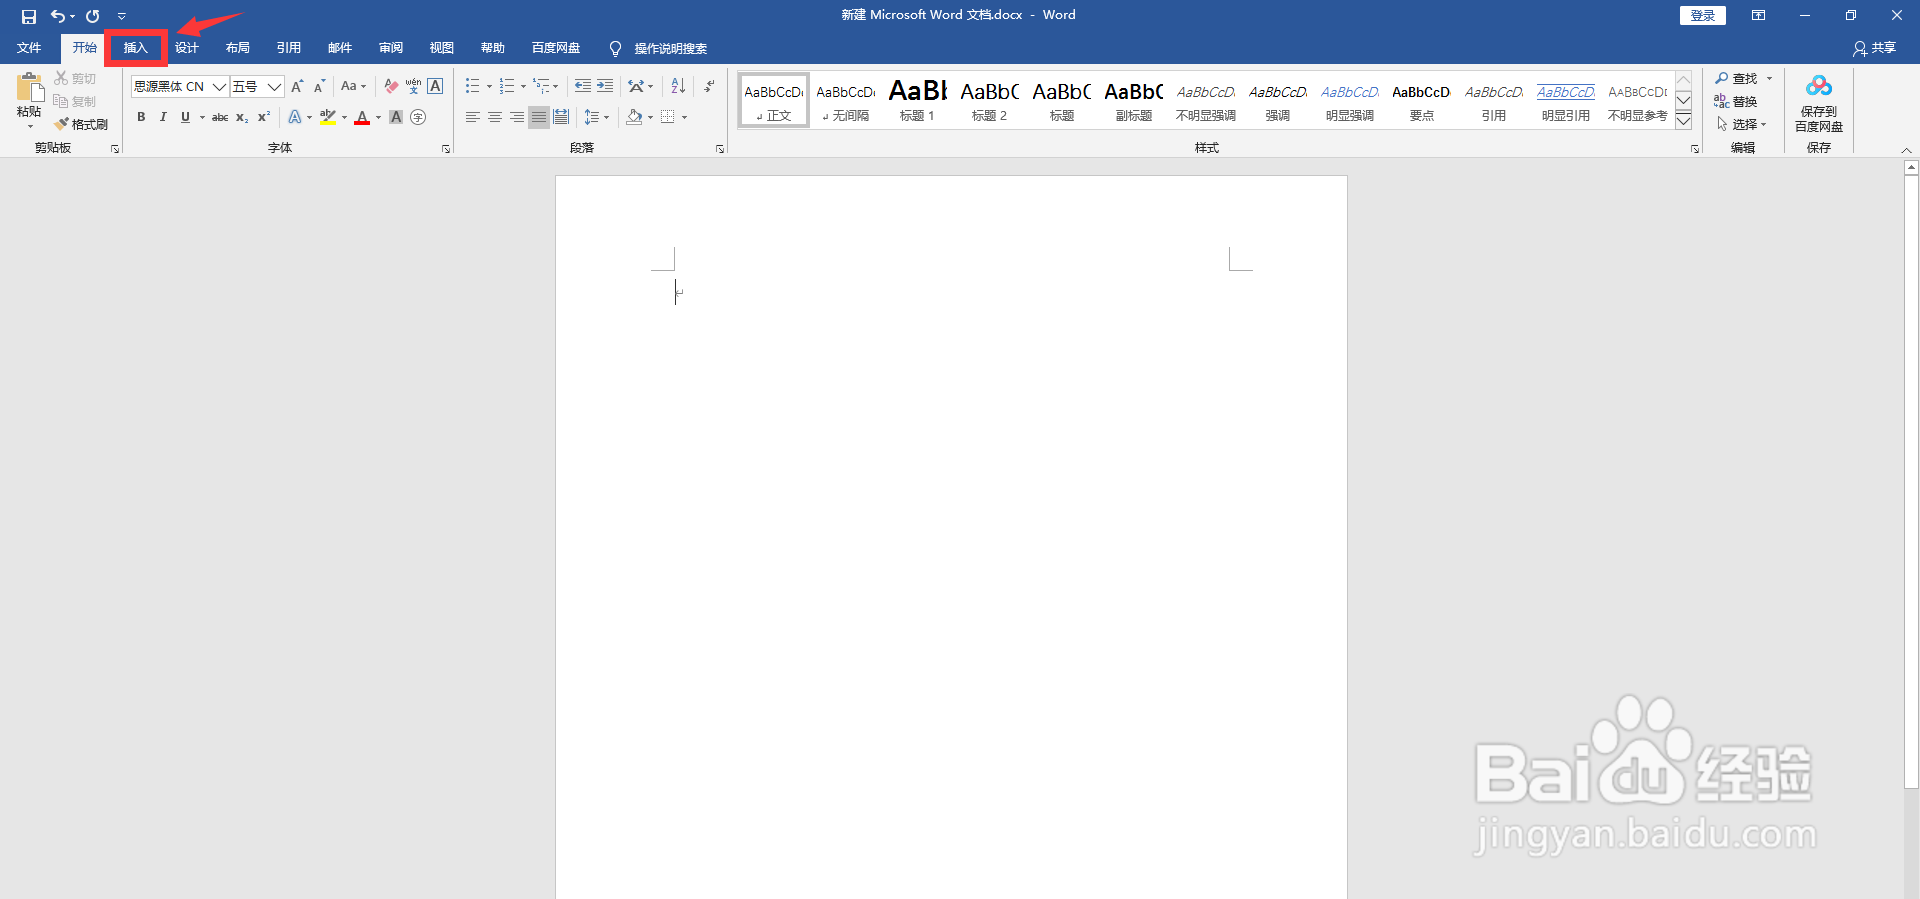Click the Save icon in quick access toolbar
This screenshot has height=899, width=1920.
point(28,16)
